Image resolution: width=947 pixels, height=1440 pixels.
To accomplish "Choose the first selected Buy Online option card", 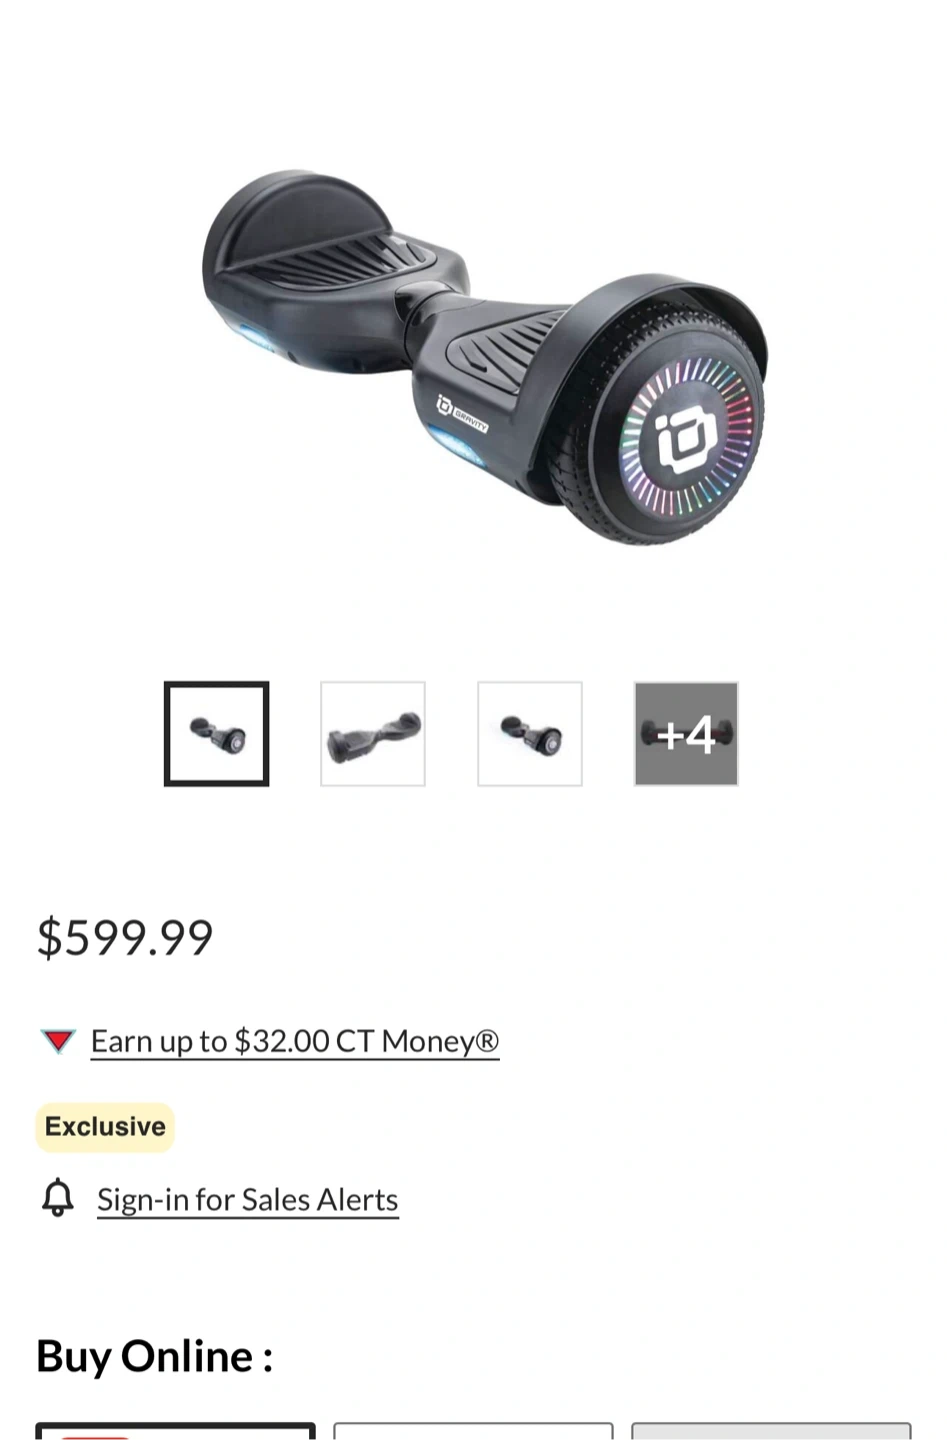I will click(x=175, y=1431).
